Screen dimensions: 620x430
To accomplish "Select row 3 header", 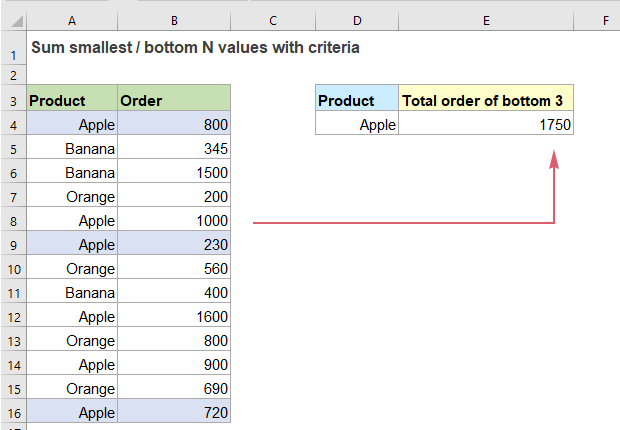I will (13, 100).
